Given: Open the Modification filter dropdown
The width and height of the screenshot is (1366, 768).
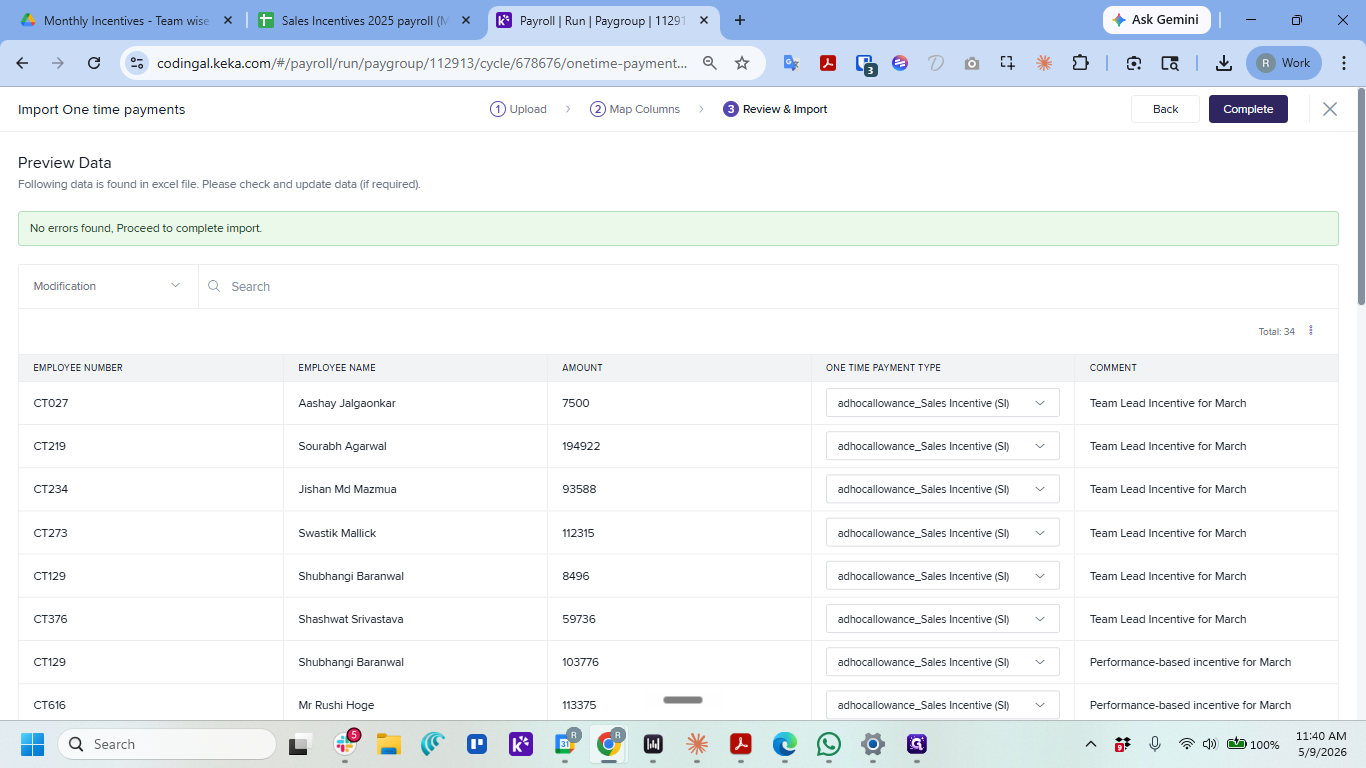Looking at the screenshot, I should point(108,286).
